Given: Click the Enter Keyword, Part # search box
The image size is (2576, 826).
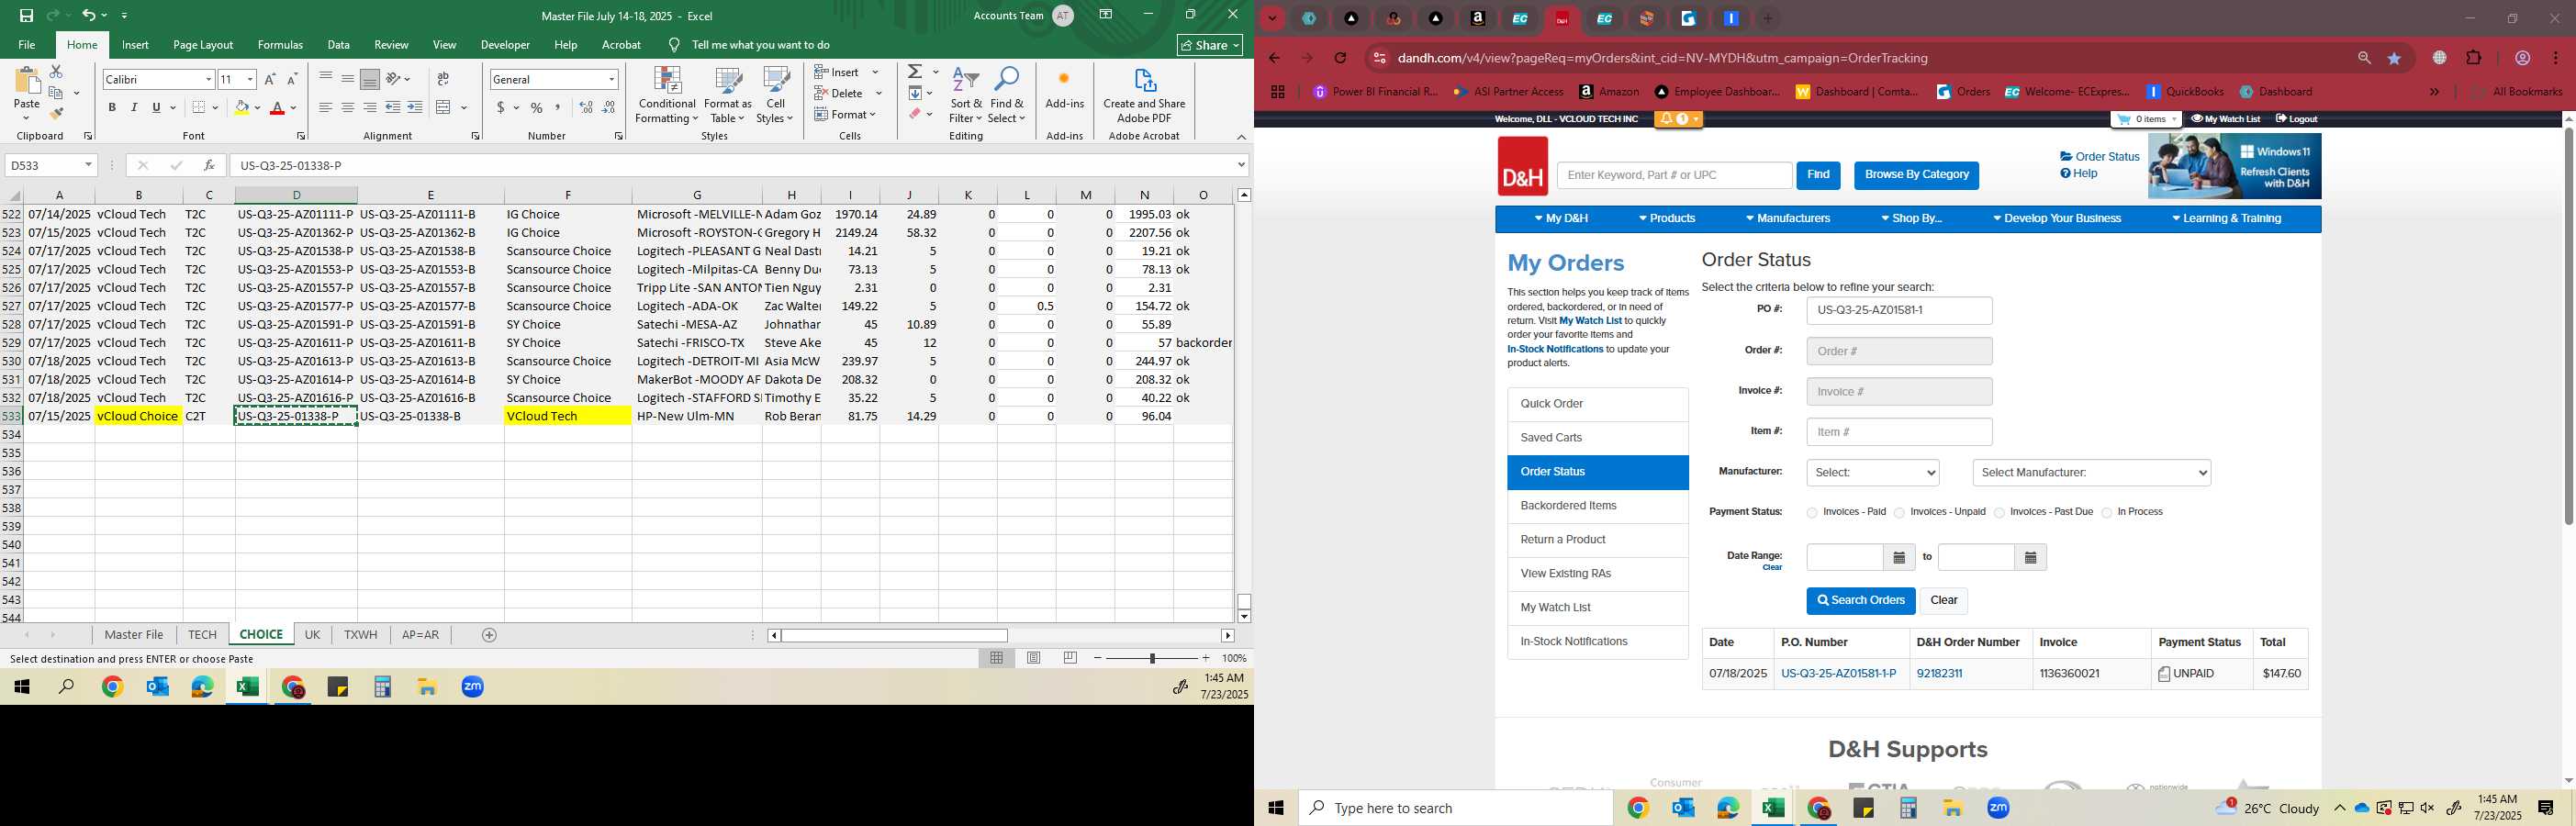Looking at the screenshot, I should tap(1674, 175).
